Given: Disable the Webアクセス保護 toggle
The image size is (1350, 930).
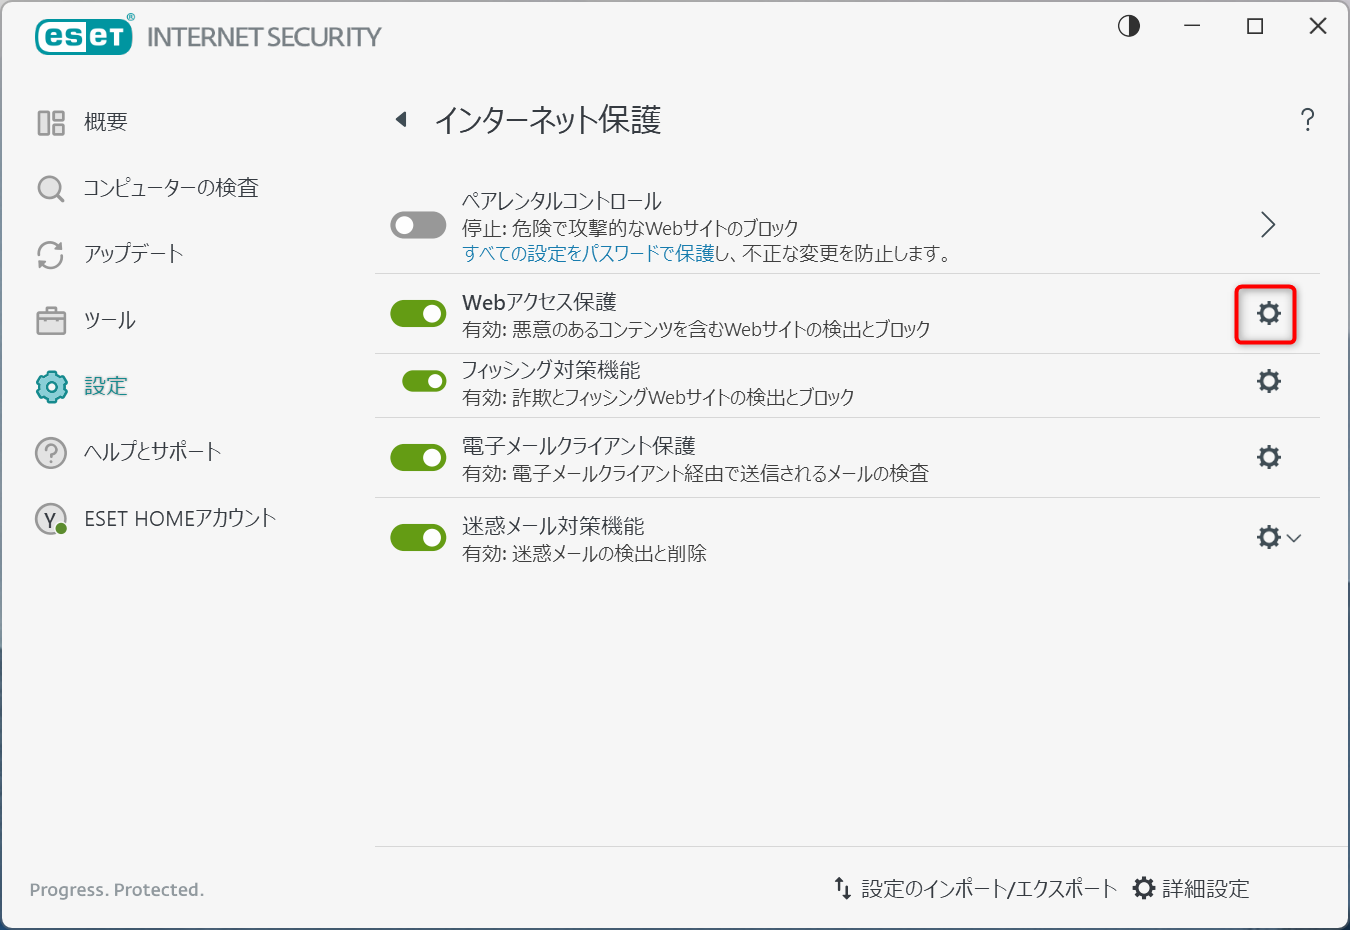Looking at the screenshot, I should [418, 313].
